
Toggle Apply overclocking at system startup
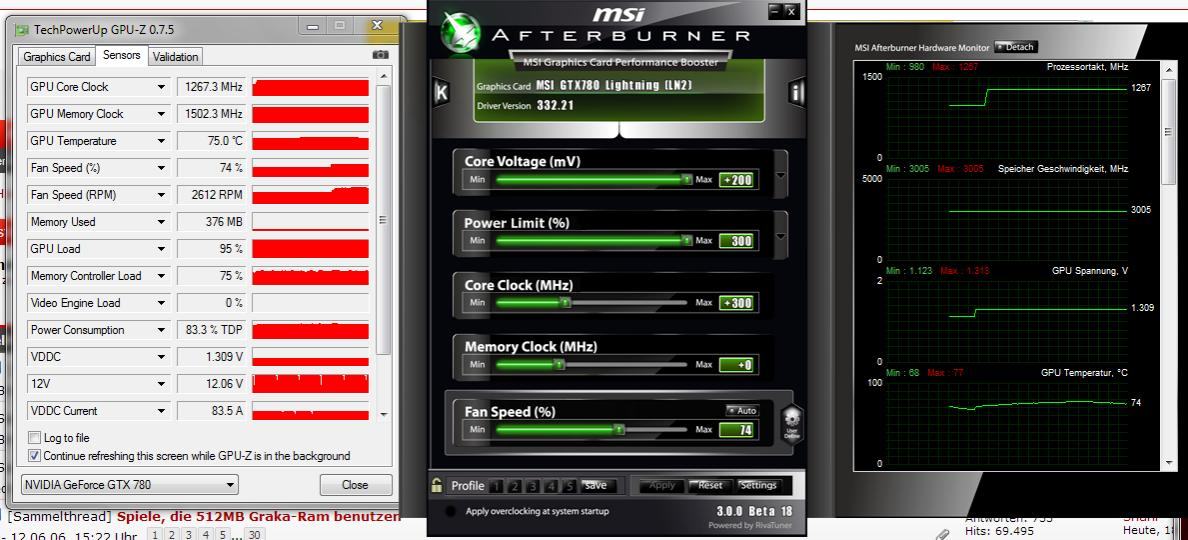pos(450,511)
